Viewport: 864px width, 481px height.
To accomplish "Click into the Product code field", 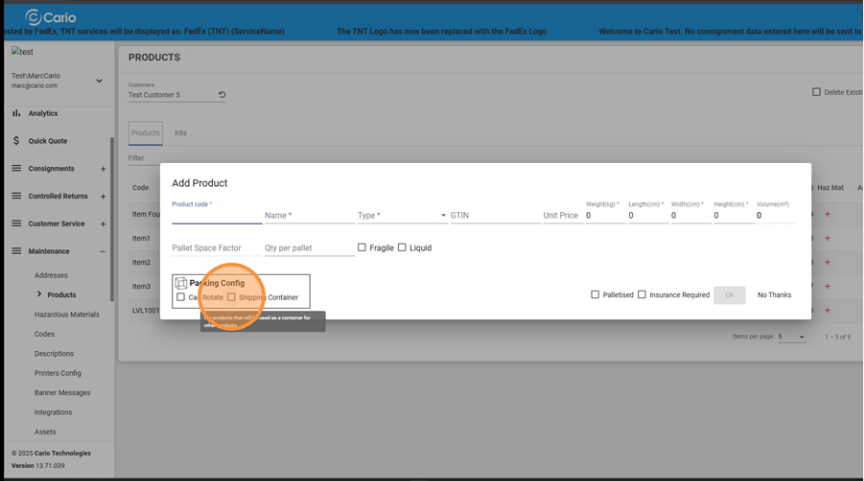I will pos(214,215).
